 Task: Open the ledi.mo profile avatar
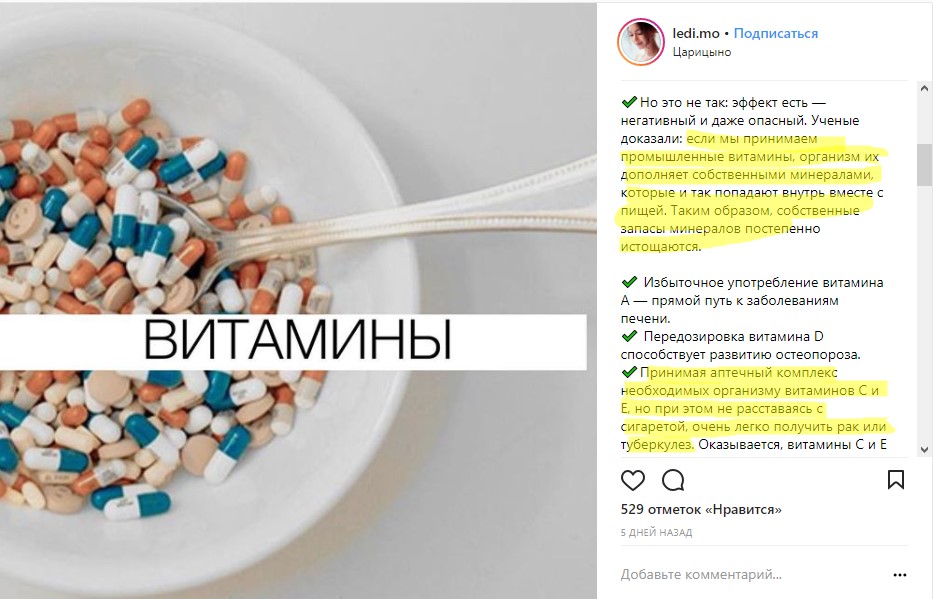(x=641, y=42)
